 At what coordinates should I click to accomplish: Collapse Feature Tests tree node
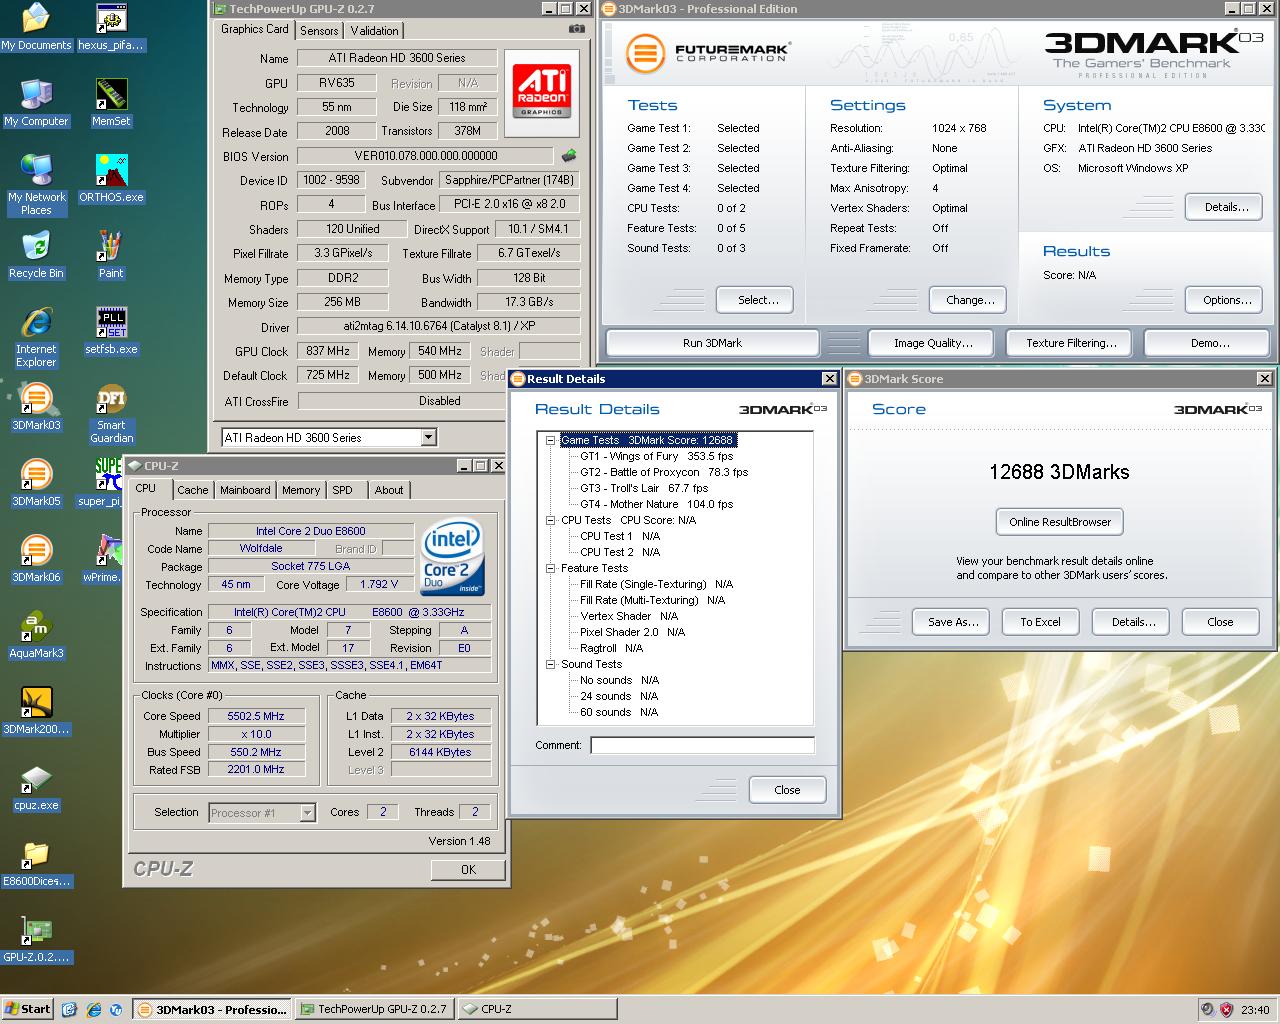(x=550, y=568)
